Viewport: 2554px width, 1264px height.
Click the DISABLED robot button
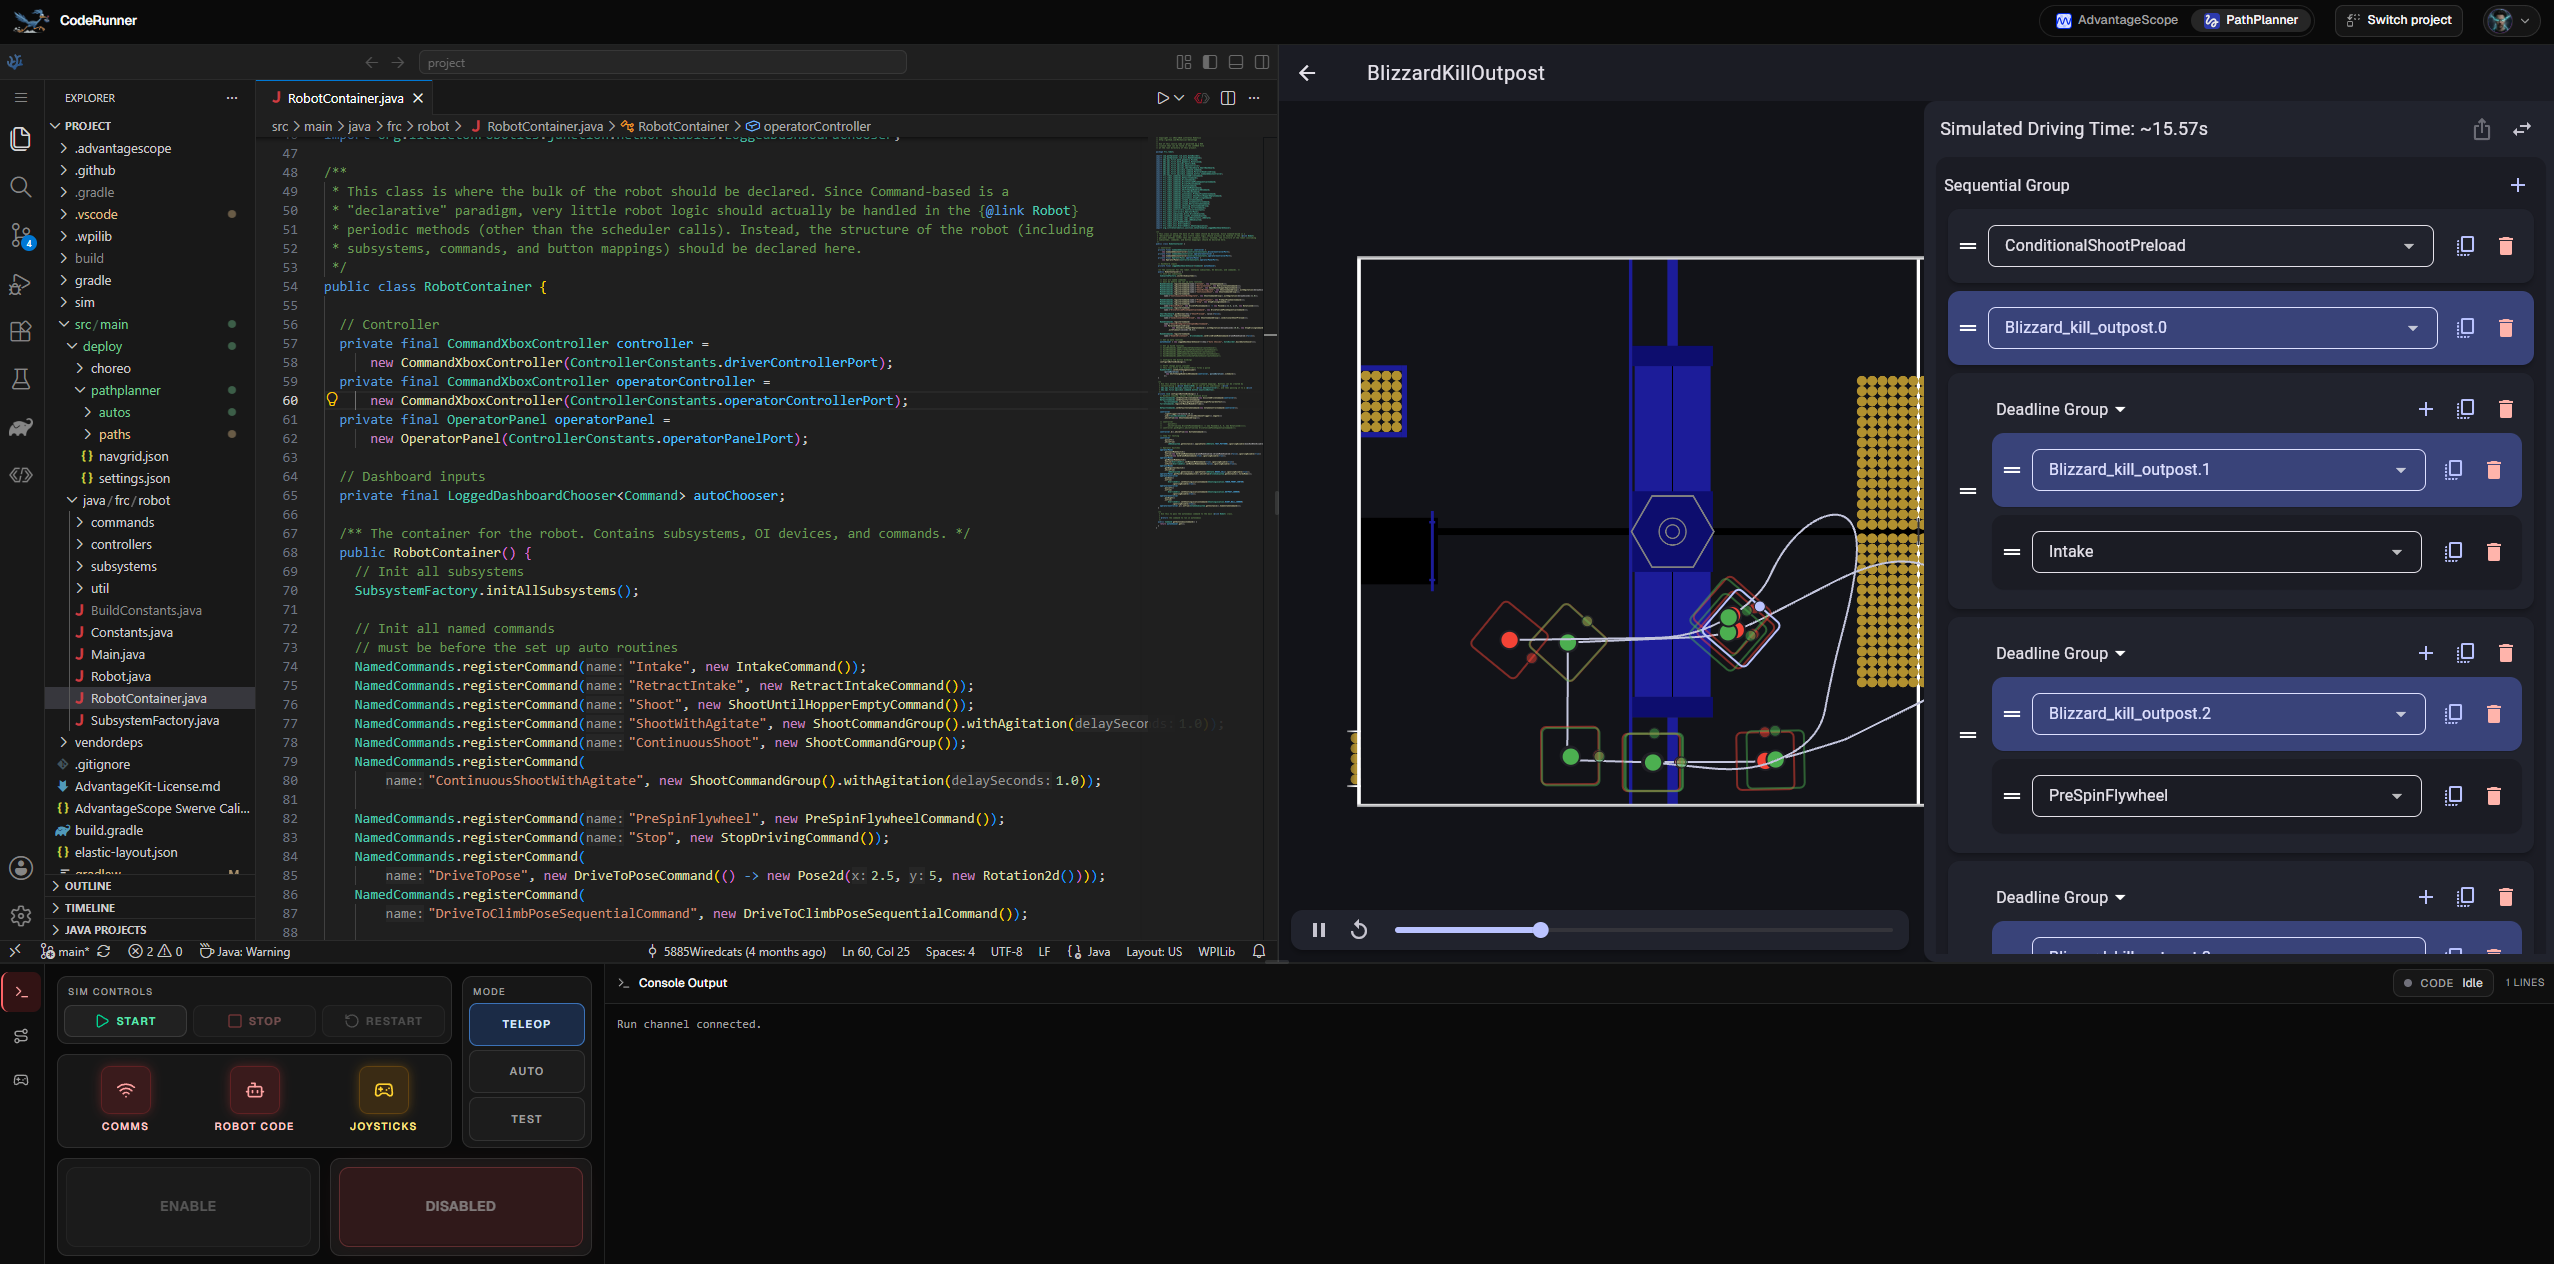click(x=460, y=1207)
